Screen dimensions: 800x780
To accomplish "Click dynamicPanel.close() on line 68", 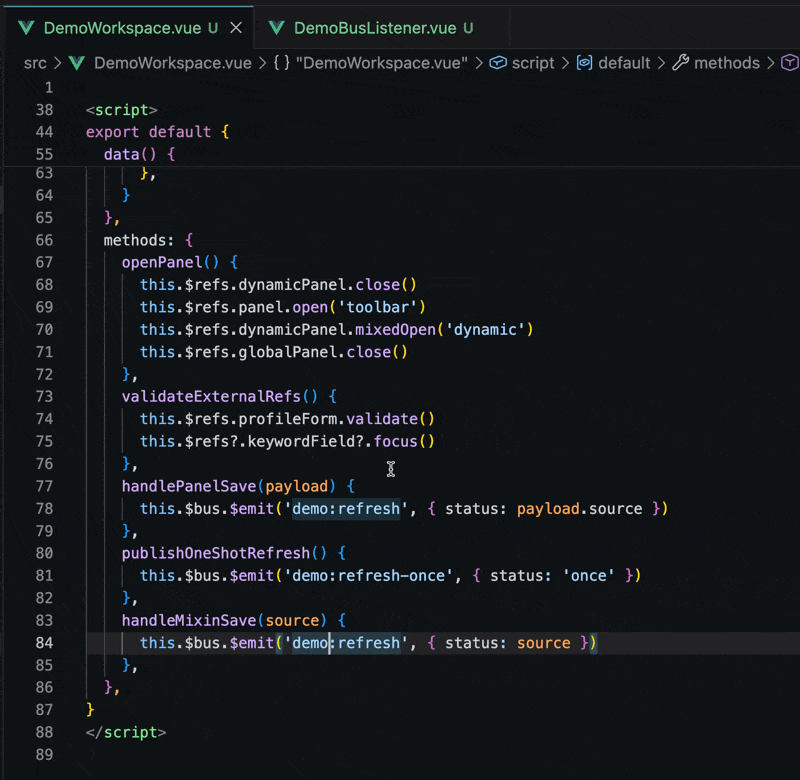I will pos(328,285).
